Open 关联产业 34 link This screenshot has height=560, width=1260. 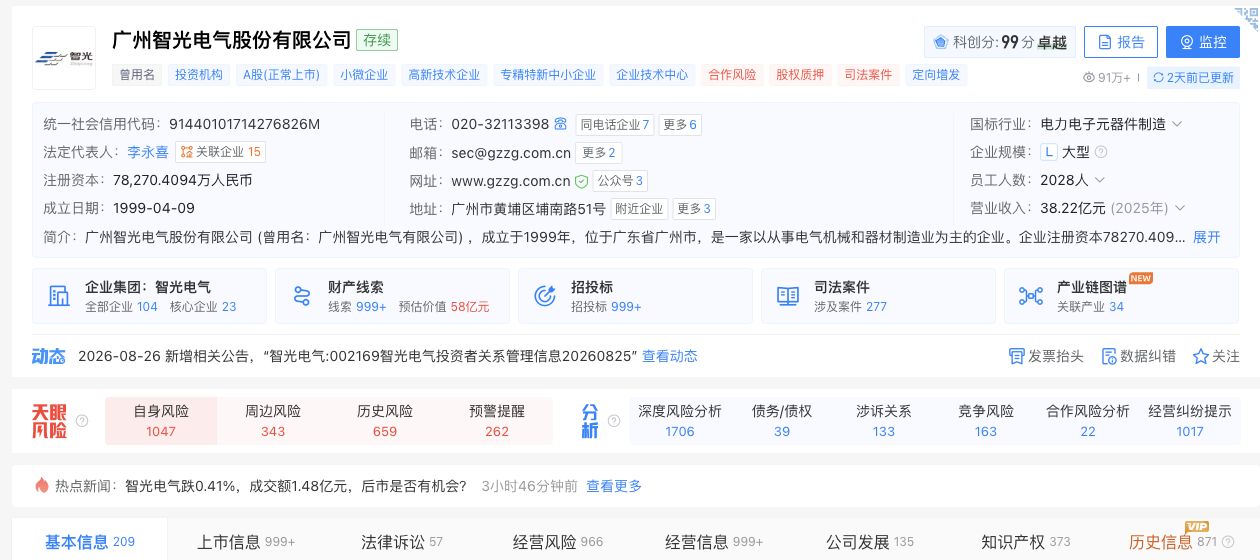(1090, 306)
